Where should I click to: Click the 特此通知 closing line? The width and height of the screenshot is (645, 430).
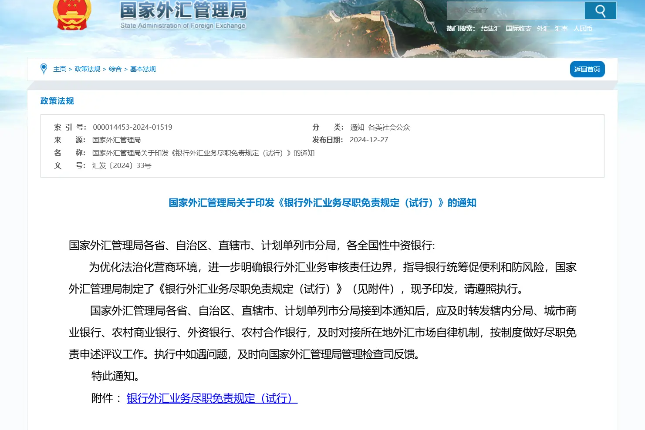(x=116, y=376)
